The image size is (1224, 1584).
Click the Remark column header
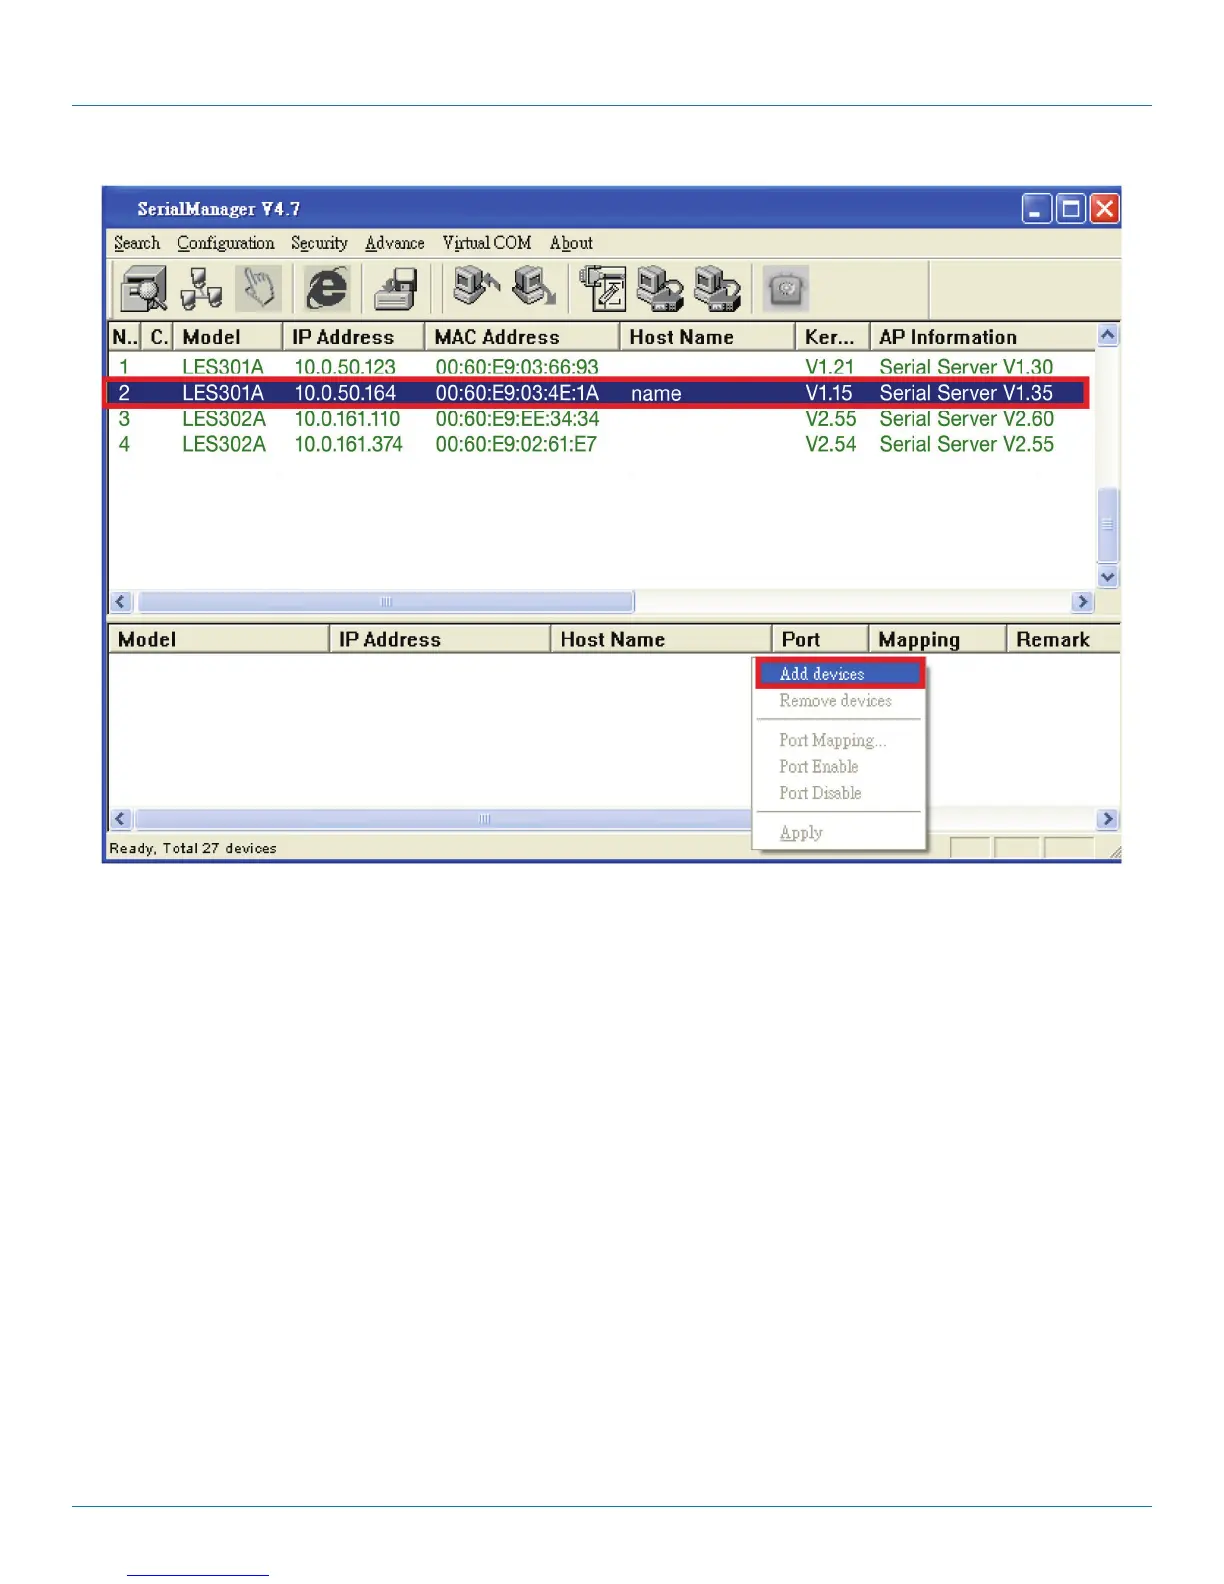point(1063,639)
